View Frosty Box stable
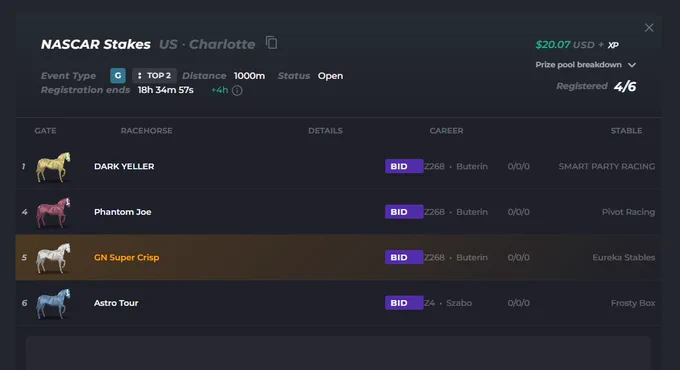Viewport: 680px width, 370px height. point(633,303)
